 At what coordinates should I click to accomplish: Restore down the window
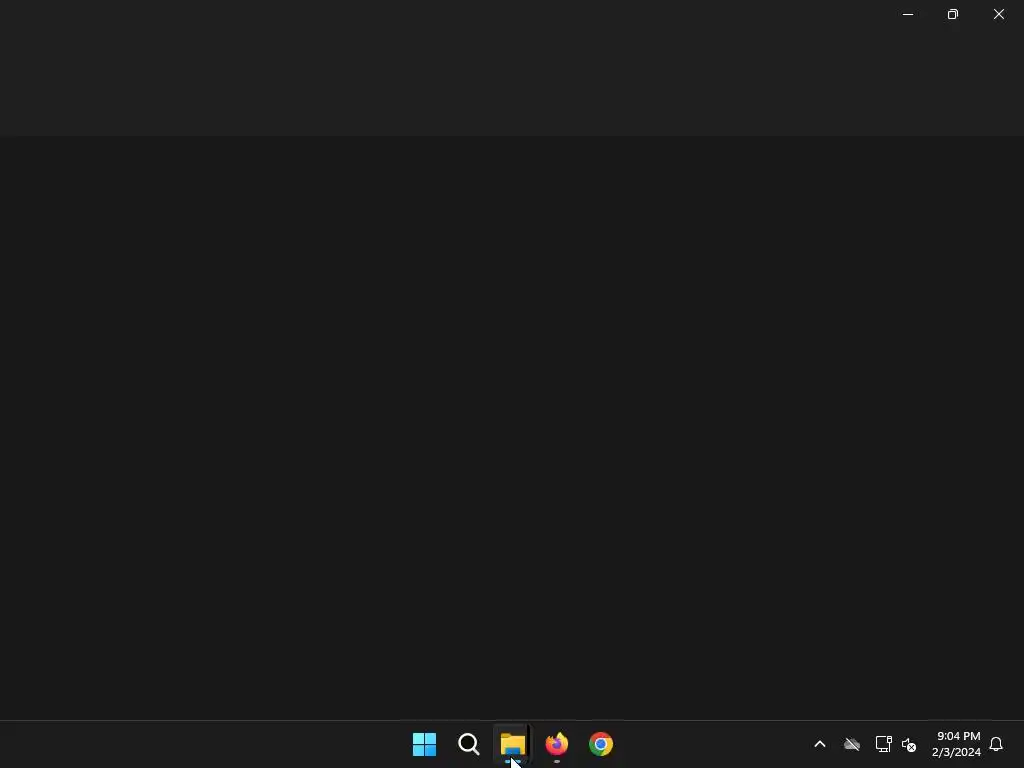coord(953,14)
